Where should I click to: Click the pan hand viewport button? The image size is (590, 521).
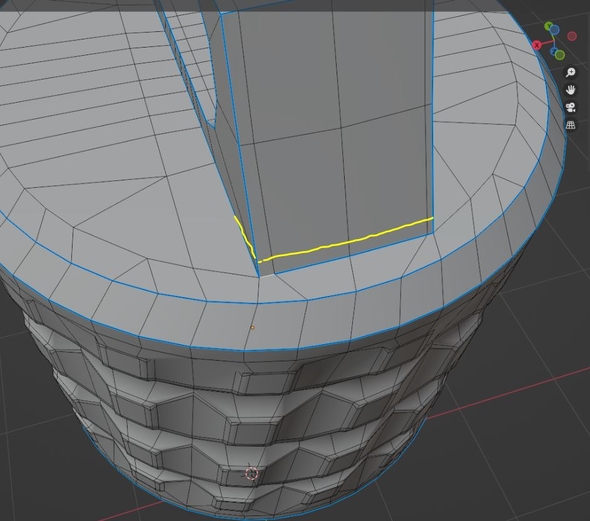point(571,90)
